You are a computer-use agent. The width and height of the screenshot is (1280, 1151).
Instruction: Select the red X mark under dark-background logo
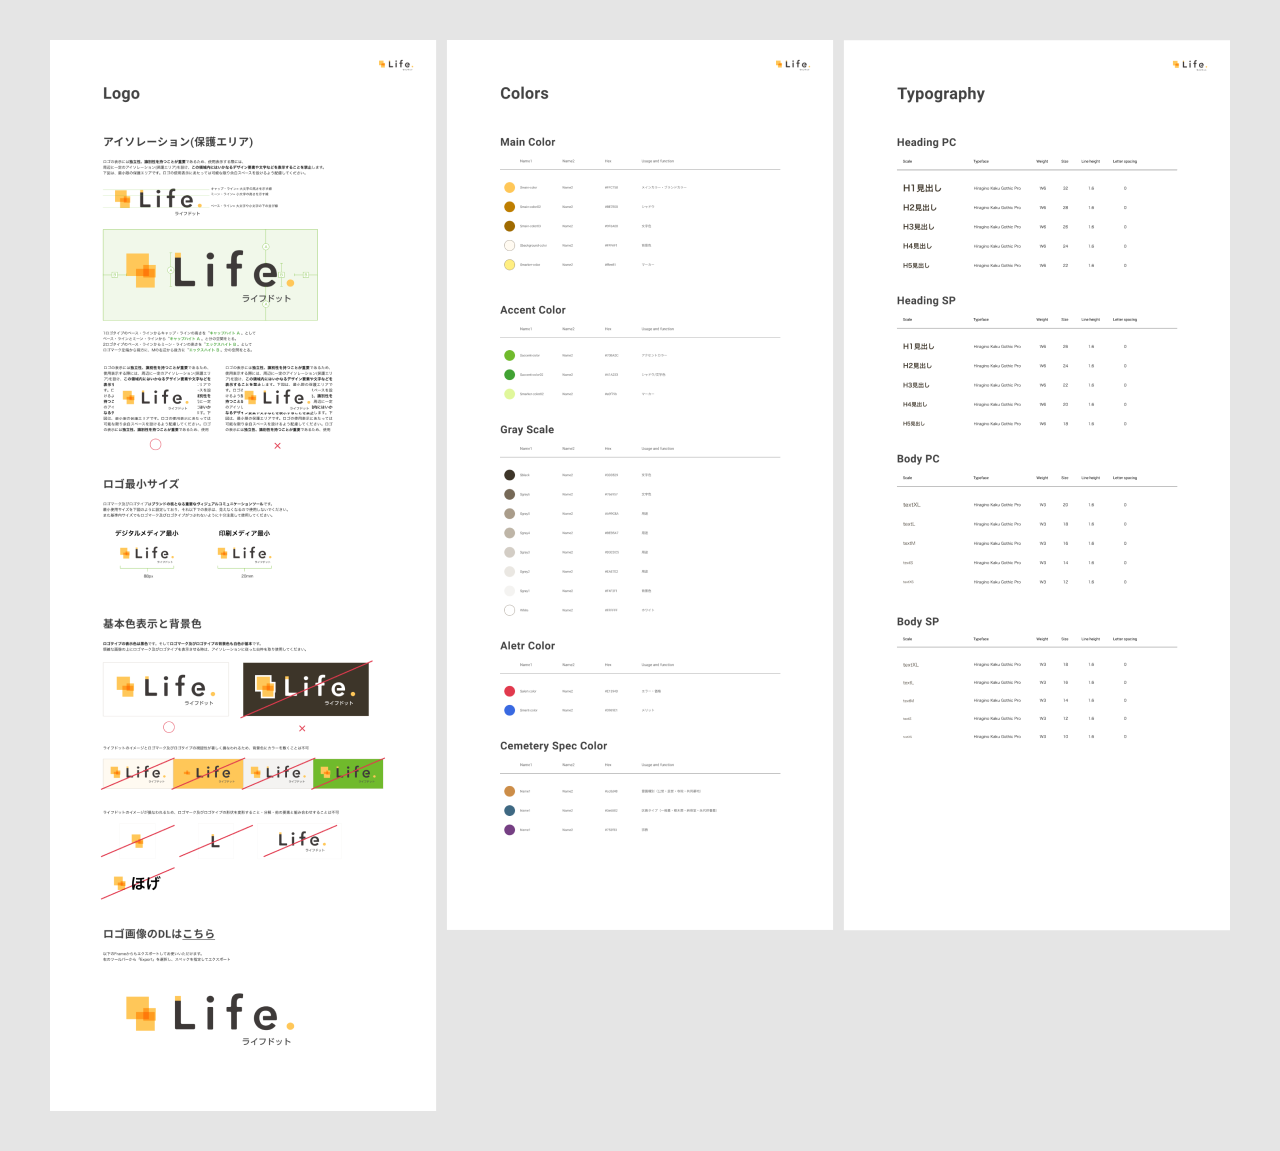(x=302, y=728)
